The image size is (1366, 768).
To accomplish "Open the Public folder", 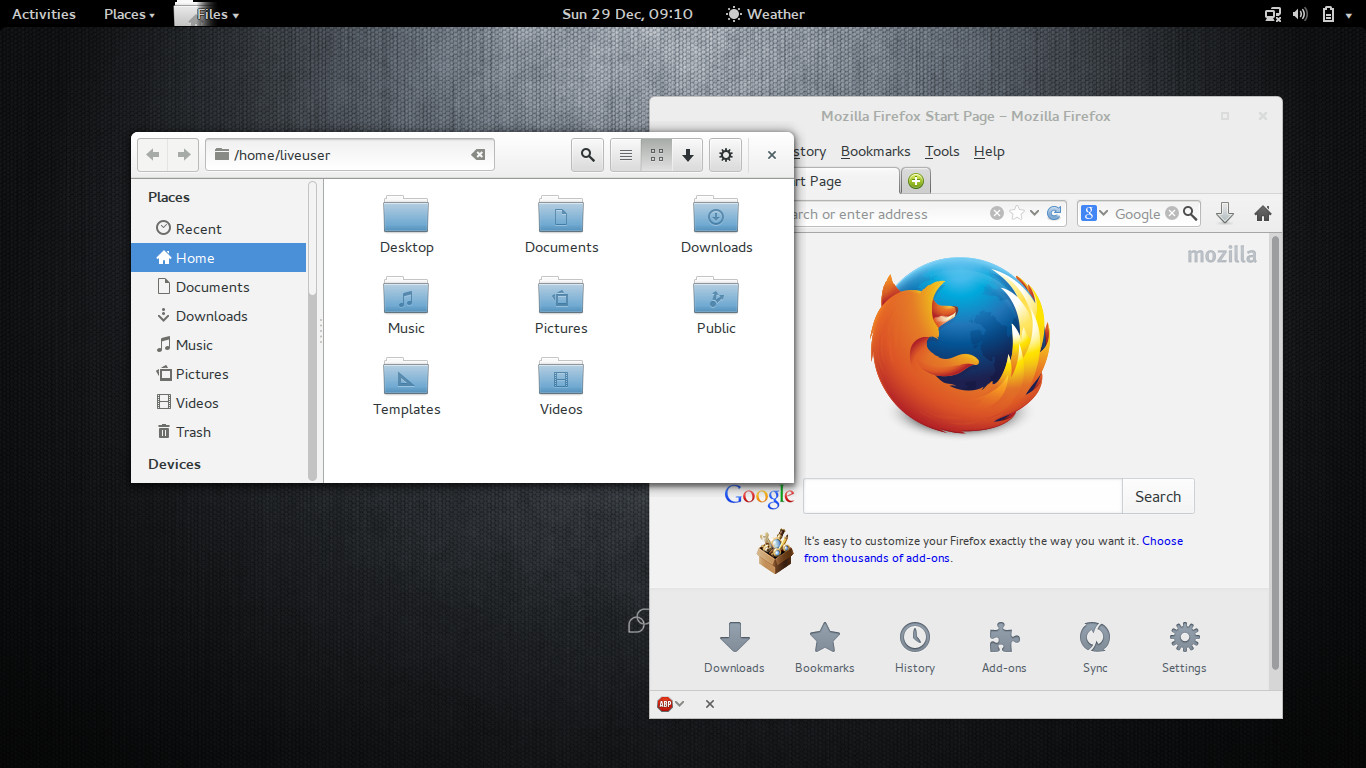I will click(716, 306).
